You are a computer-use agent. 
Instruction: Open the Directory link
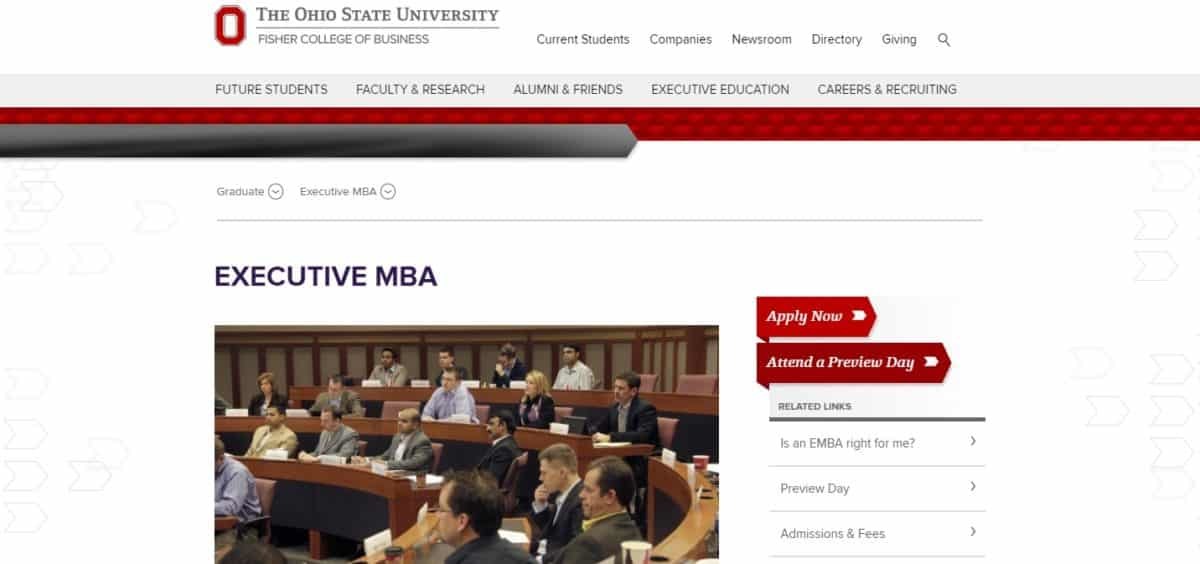click(837, 40)
